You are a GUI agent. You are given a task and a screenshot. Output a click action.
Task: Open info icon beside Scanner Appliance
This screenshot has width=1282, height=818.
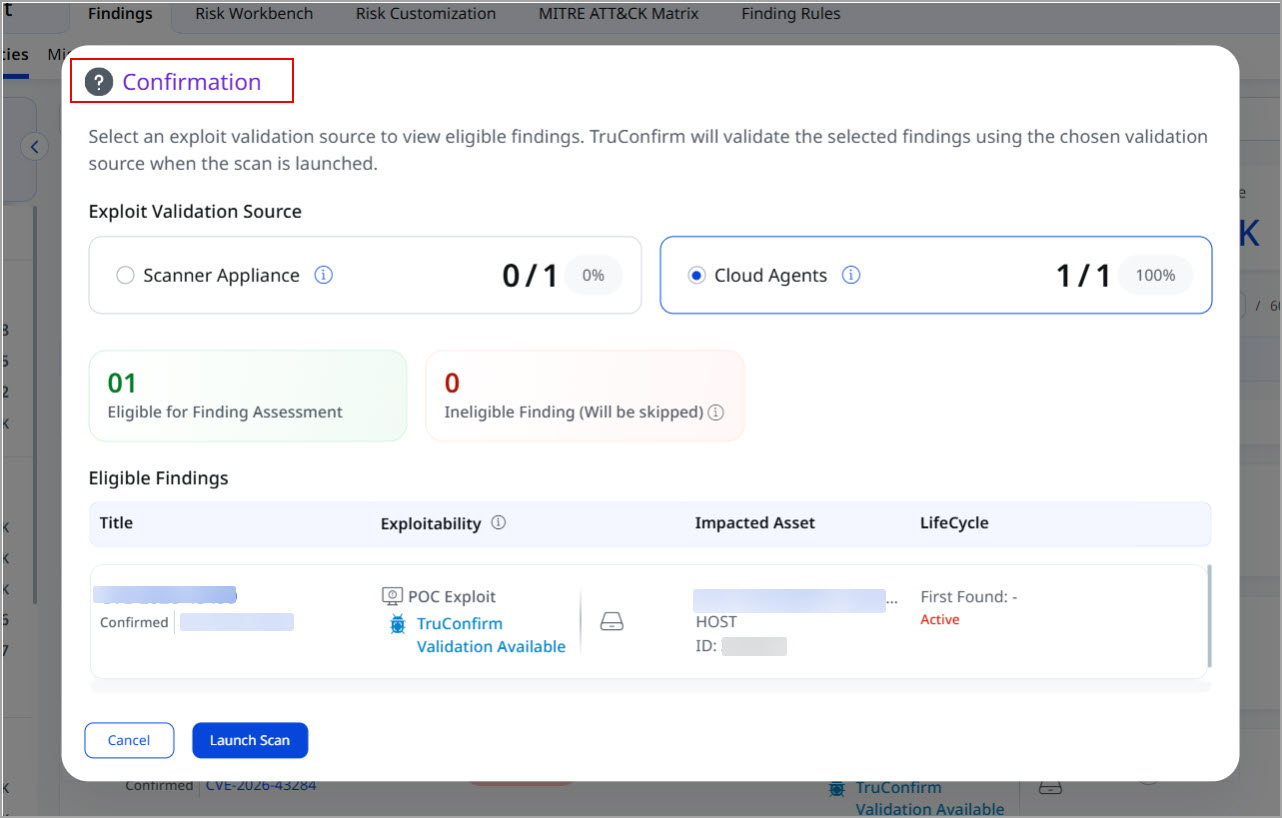click(x=323, y=275)
